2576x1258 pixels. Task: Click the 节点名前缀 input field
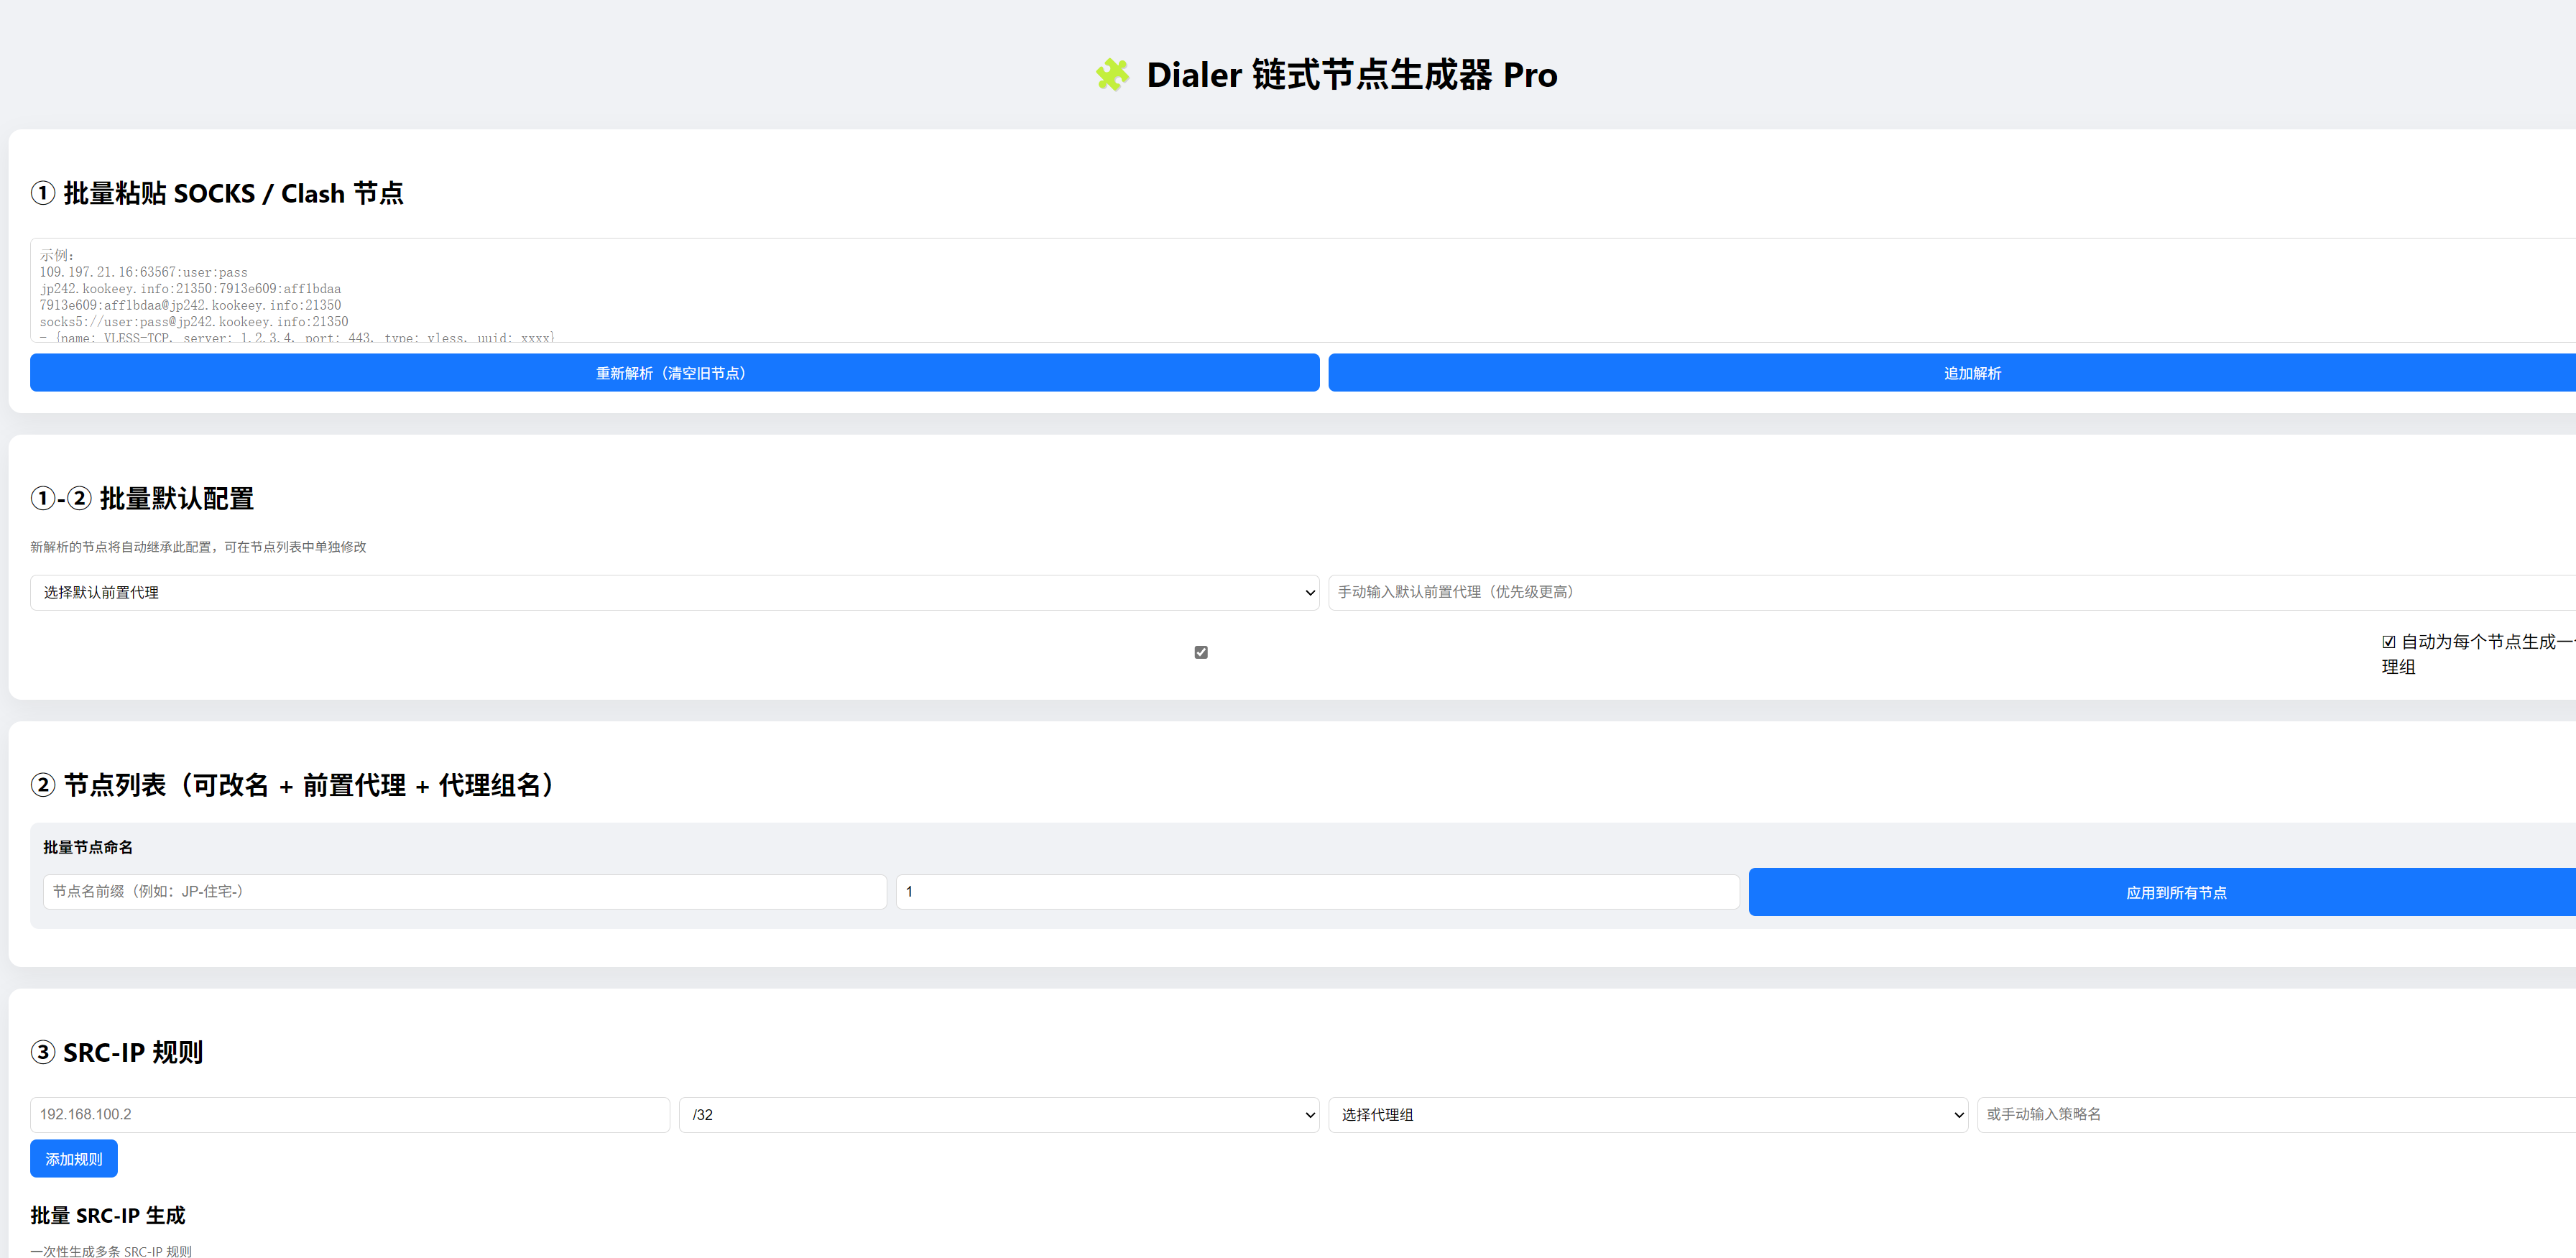coord(464,891)
